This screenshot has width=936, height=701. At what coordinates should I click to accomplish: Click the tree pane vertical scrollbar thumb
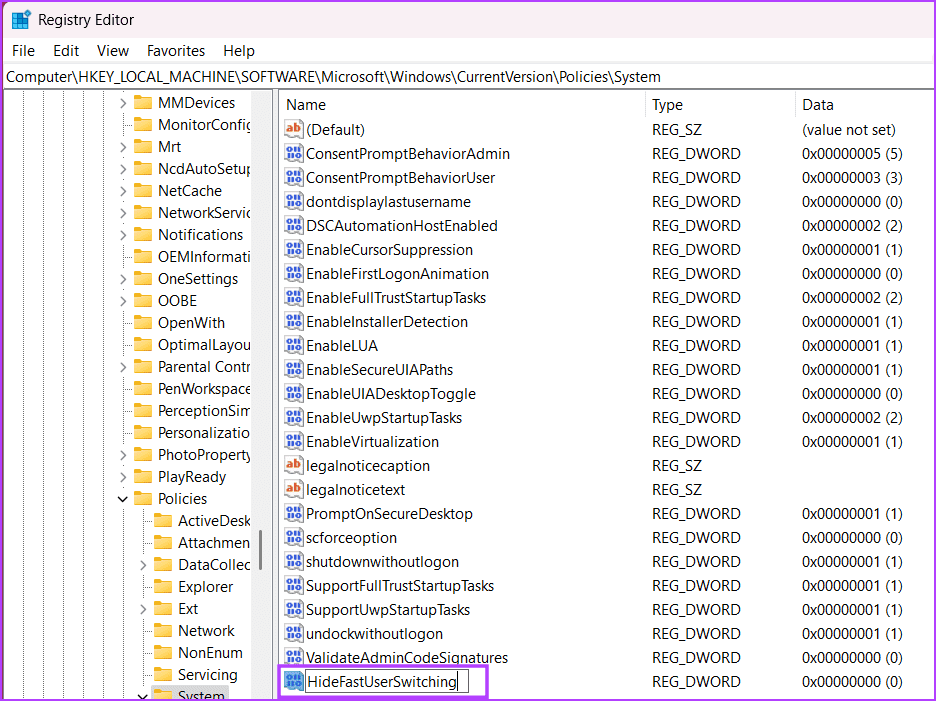click(x=260, y=549)
